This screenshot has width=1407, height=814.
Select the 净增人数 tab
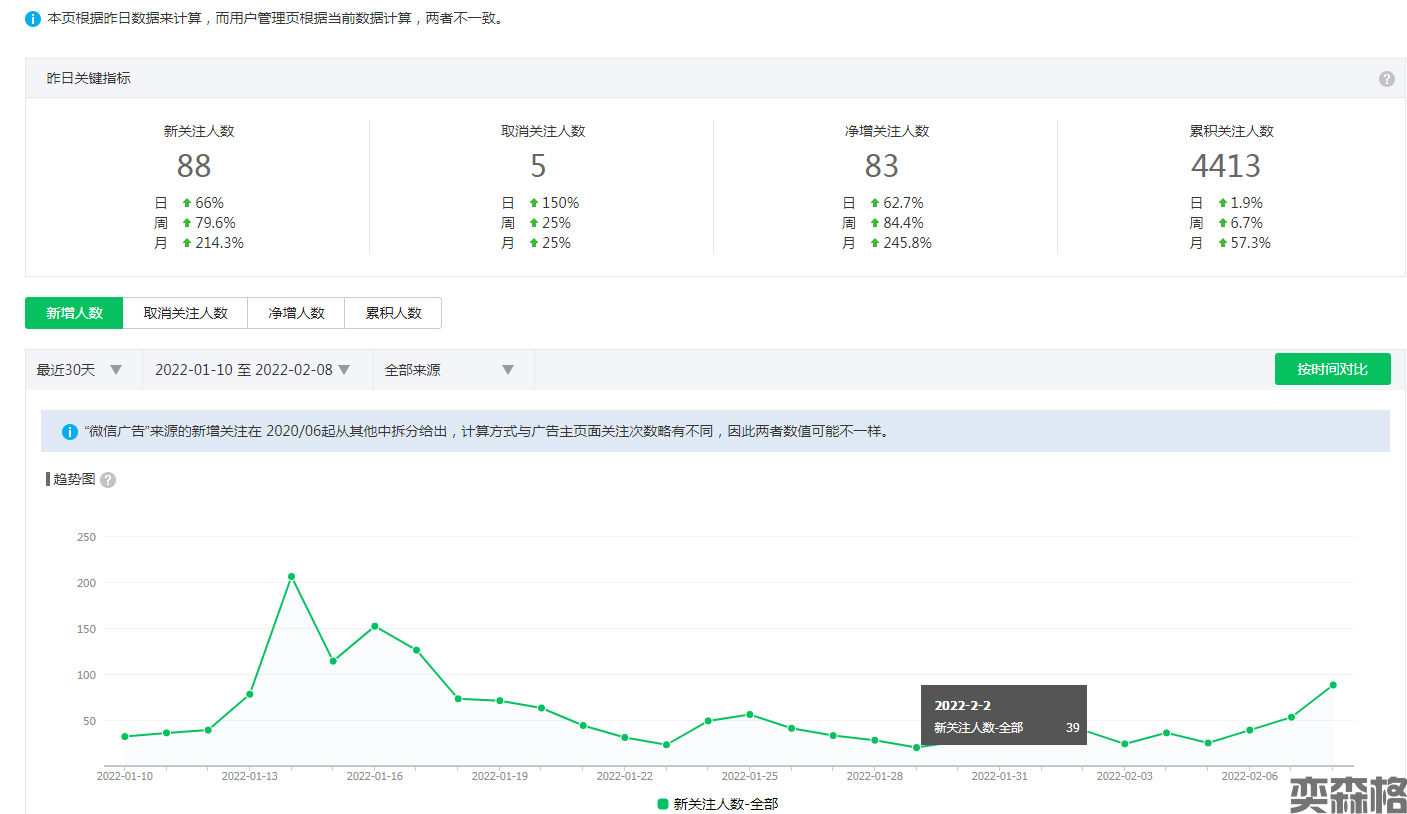point(296,313)
